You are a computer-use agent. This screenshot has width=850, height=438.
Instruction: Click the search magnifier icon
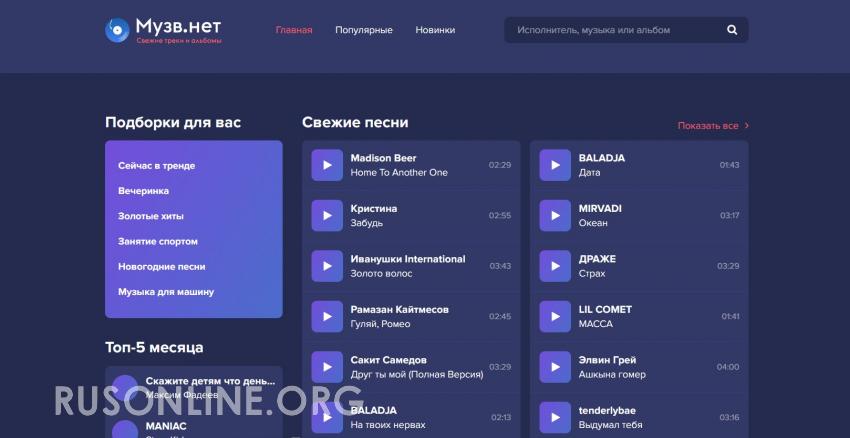point(732,30)
